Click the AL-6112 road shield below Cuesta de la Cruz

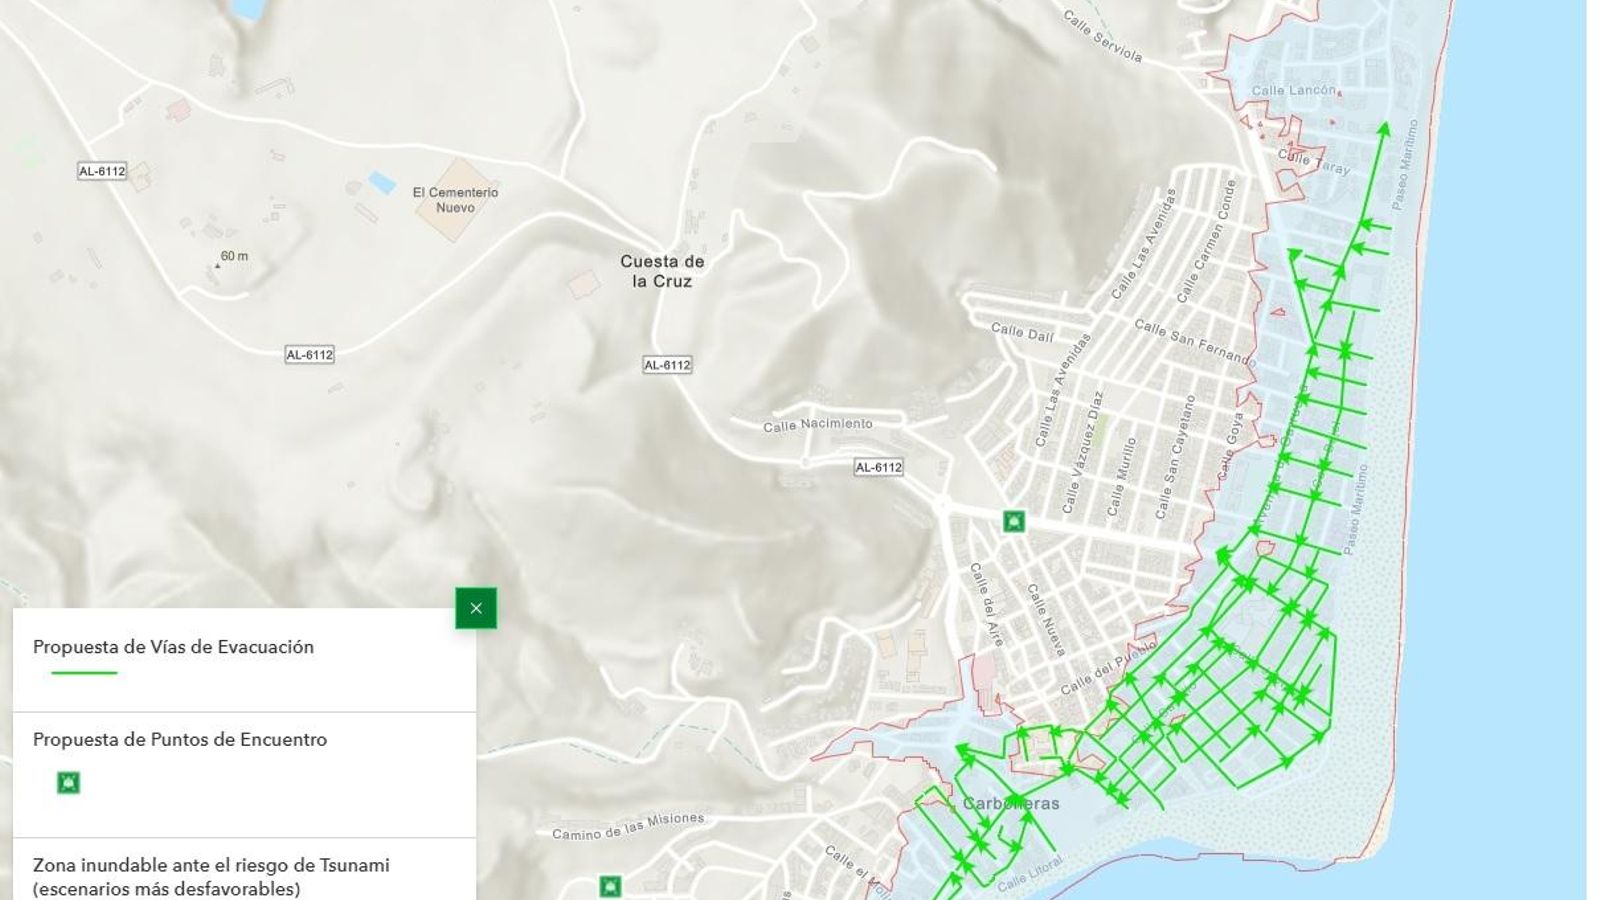[x=667, y=365]
